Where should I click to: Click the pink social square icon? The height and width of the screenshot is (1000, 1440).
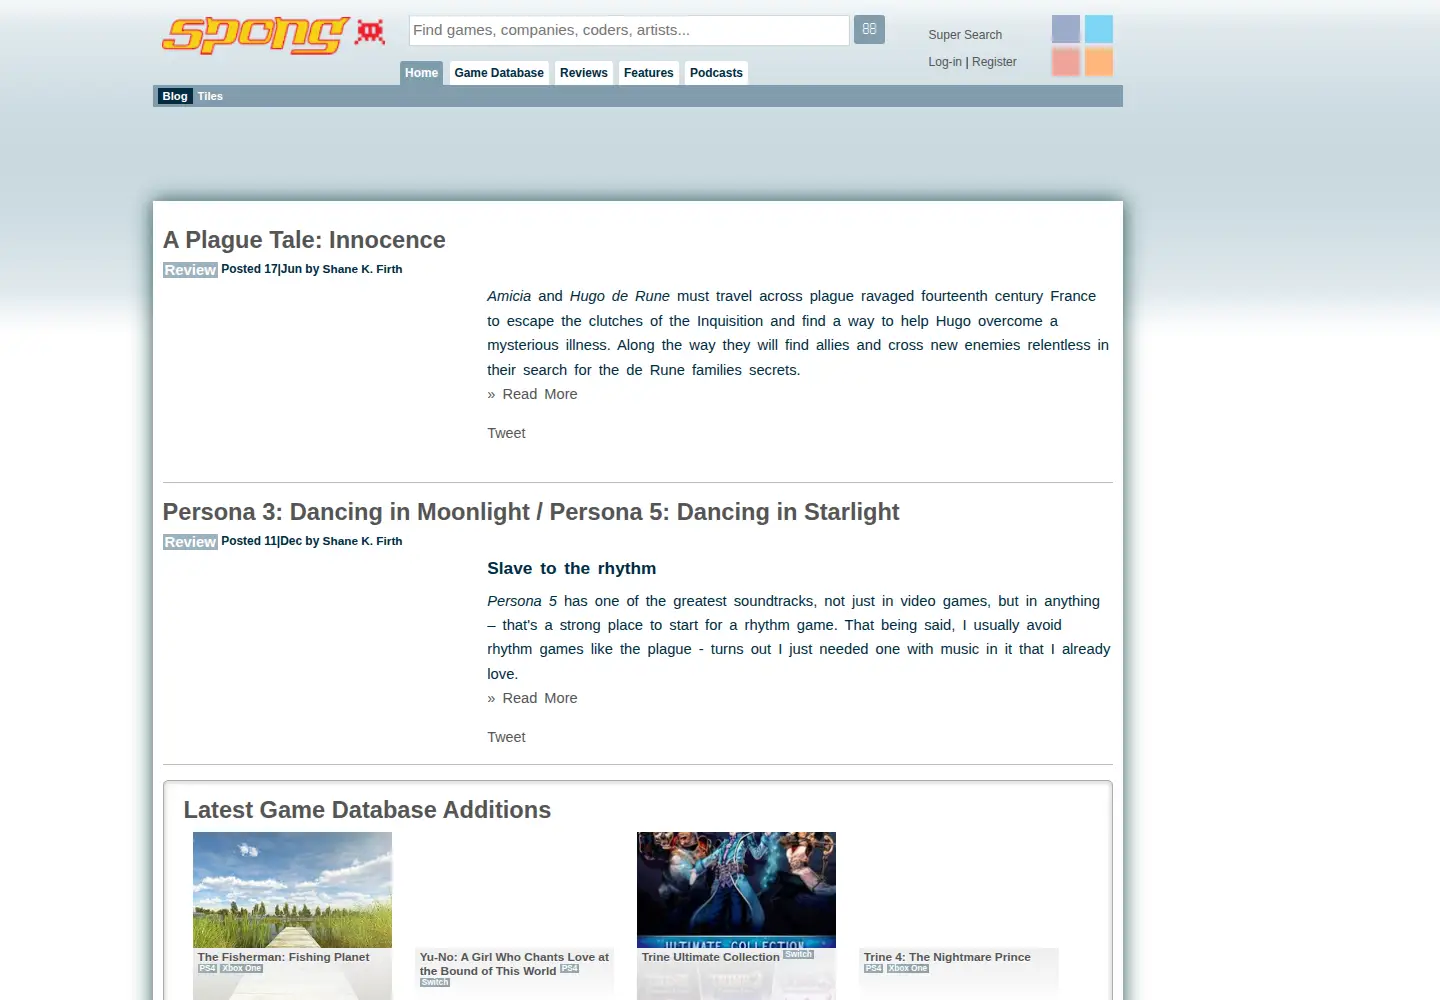[1066, 62]
